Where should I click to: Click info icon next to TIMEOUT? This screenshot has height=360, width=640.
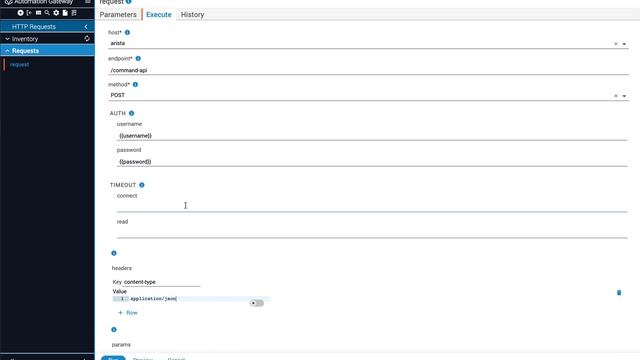point(142,185)
